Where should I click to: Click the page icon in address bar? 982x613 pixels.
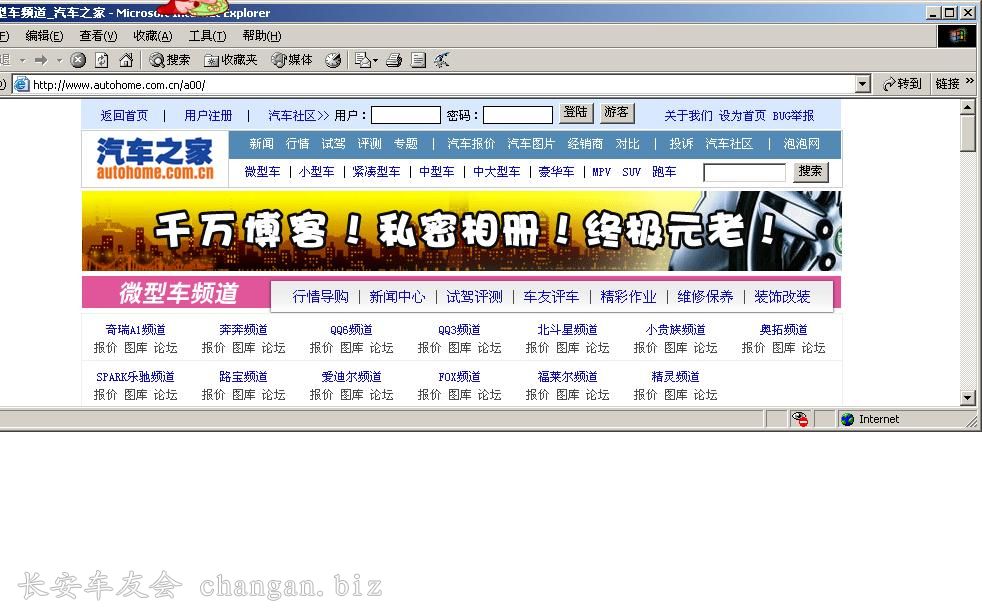tap(22, 84)
